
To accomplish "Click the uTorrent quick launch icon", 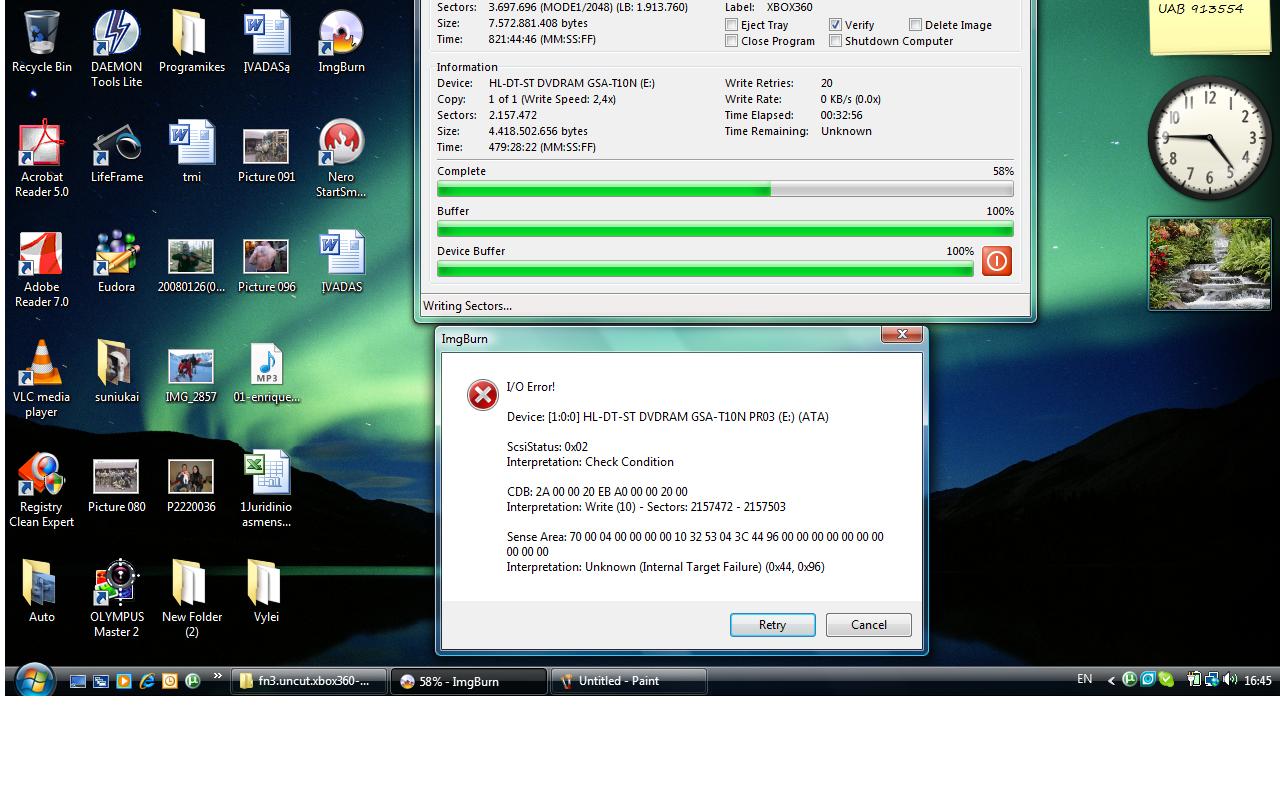I will tap(192, 681).
